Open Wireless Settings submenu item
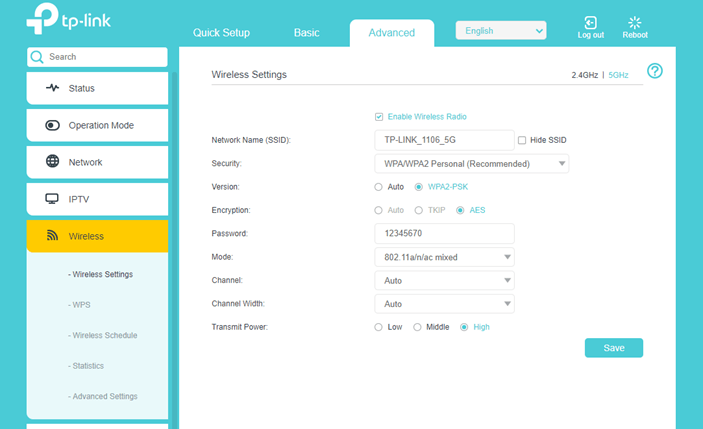 [x=100, y=274]
